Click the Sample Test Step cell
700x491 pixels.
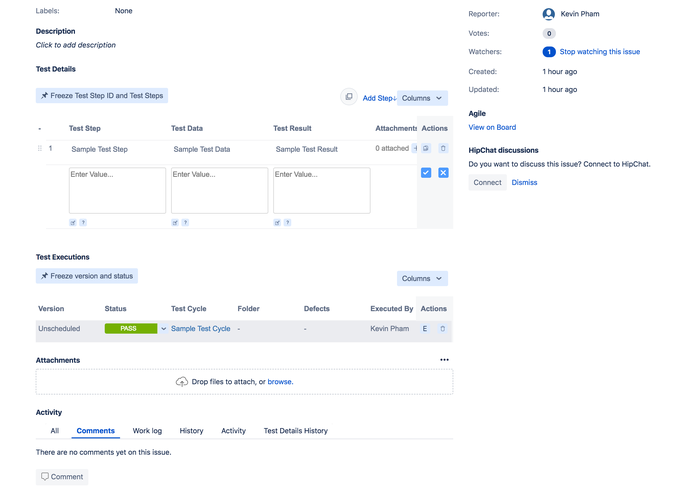[x=100, y=149]
